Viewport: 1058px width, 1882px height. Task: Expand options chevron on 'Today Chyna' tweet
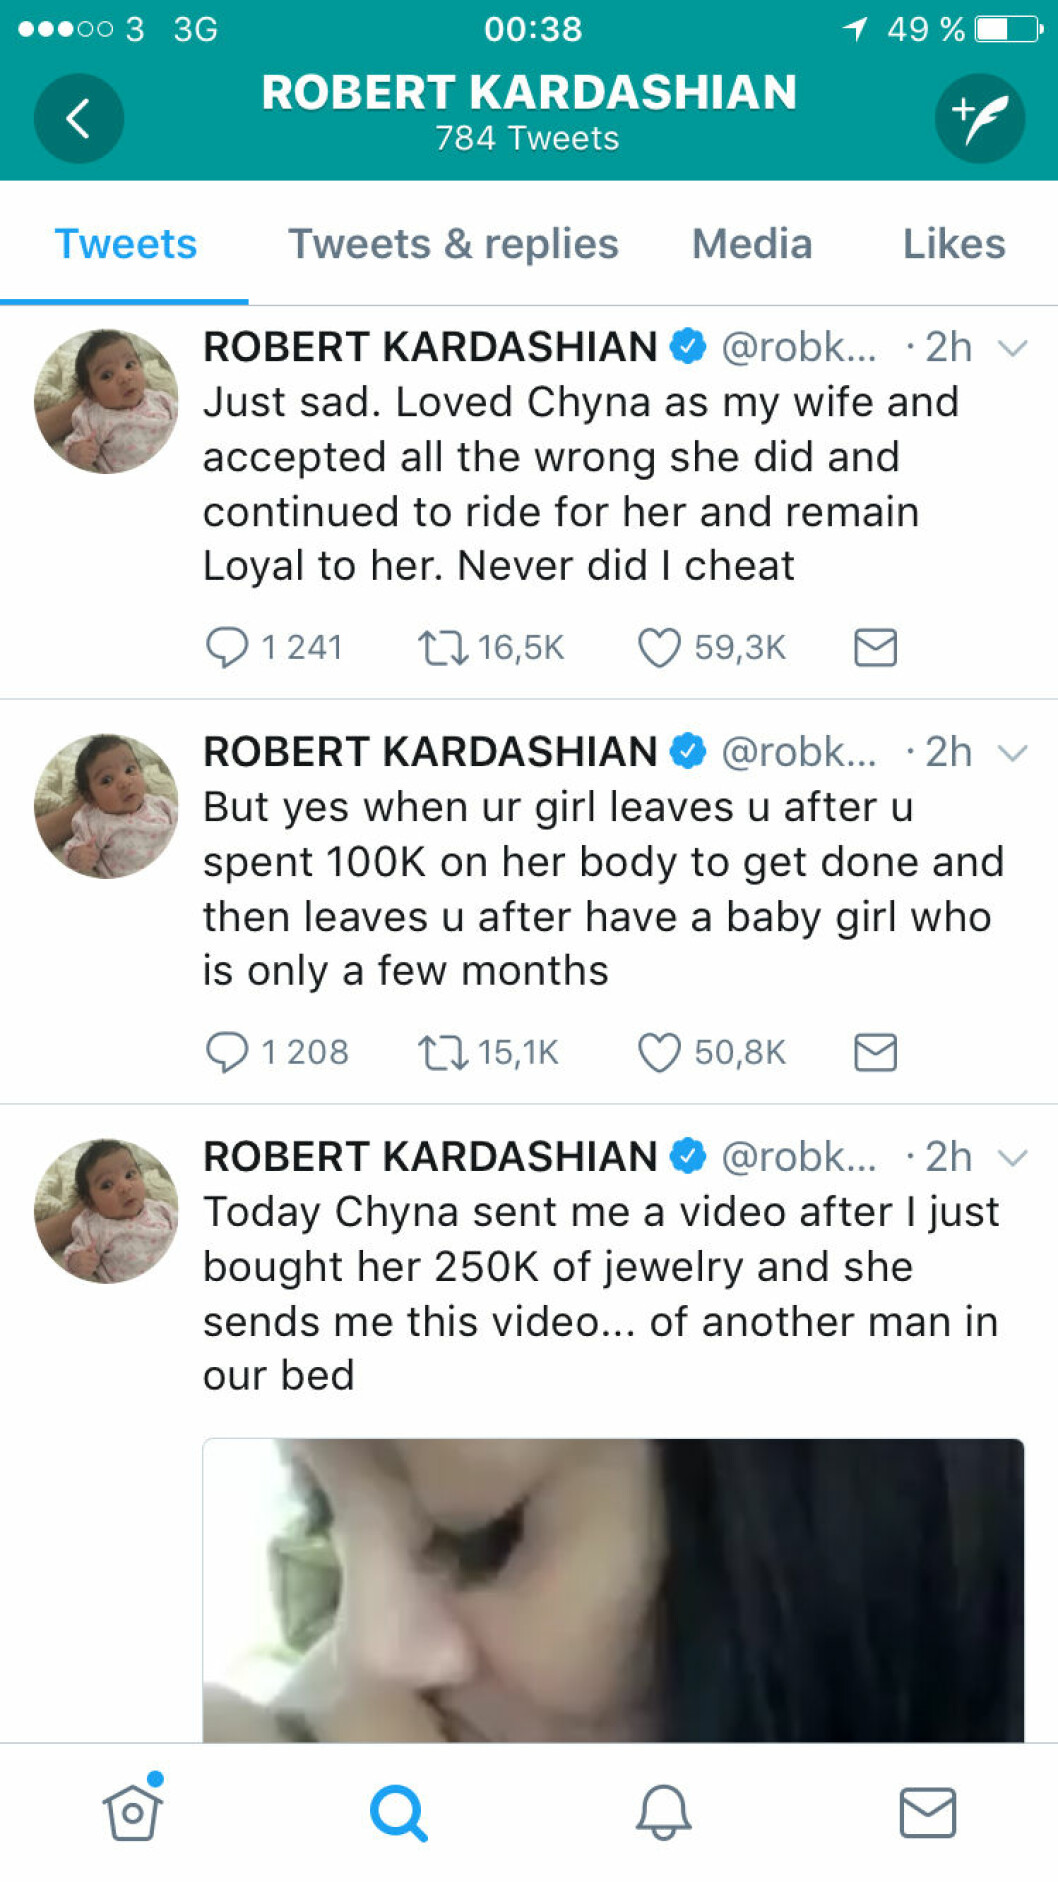click(x=1013, y=1158)
